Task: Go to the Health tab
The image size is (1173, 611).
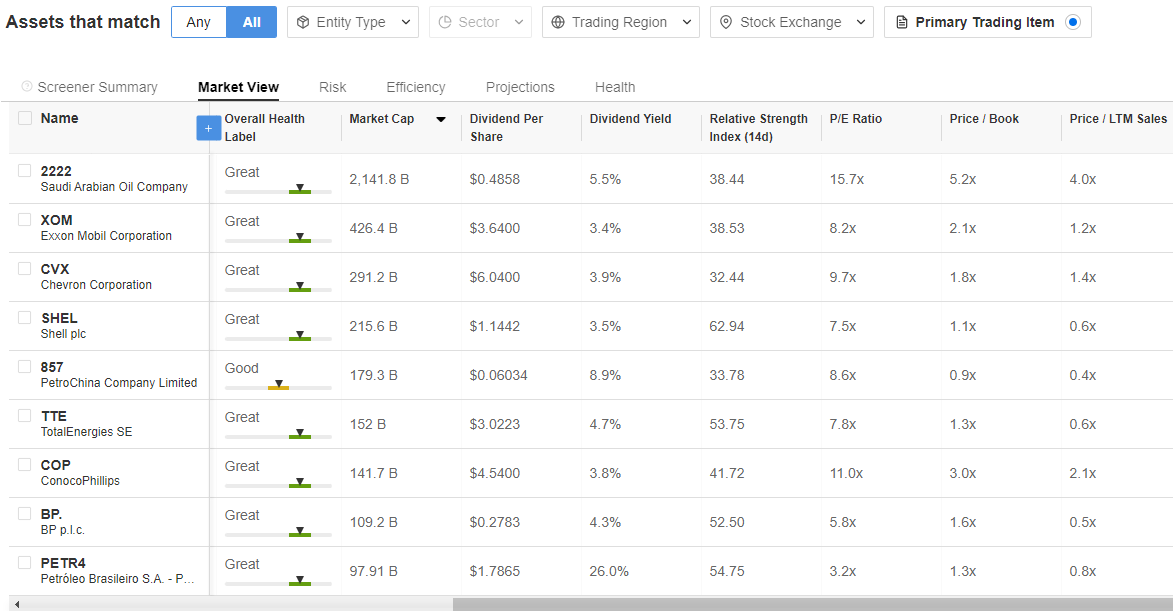Action: tap(615, 87)
